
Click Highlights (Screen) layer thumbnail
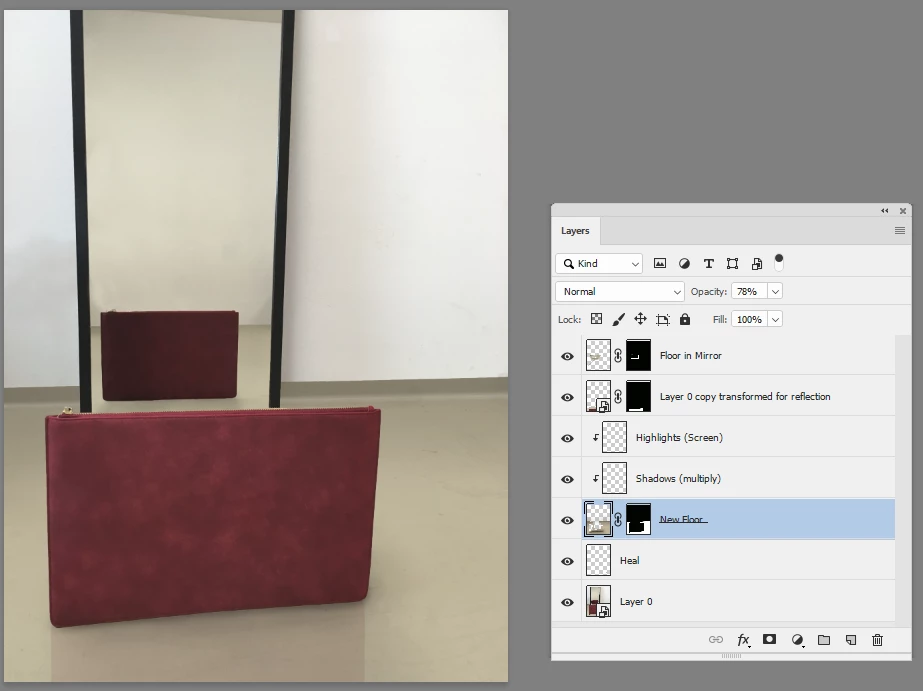point(614,437)
